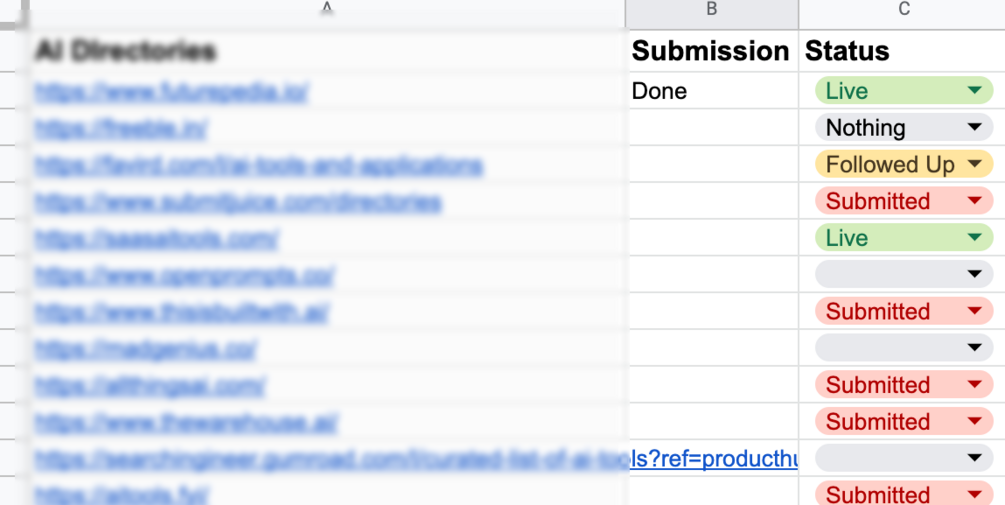Screen dimensions: 1005x505
Task: Select column C header
Action: pos(902,11)
